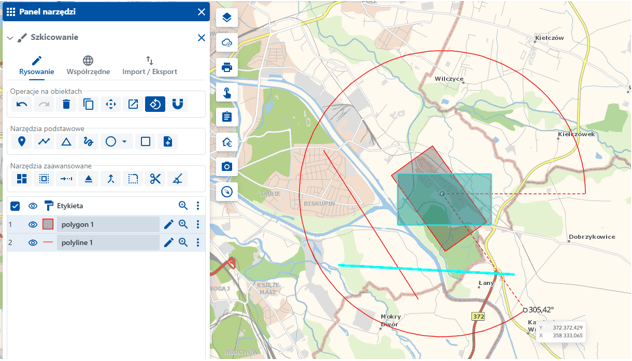Click the camera snapshot map button
Viewport: 632px width, 361px height.
click(227, 166)
